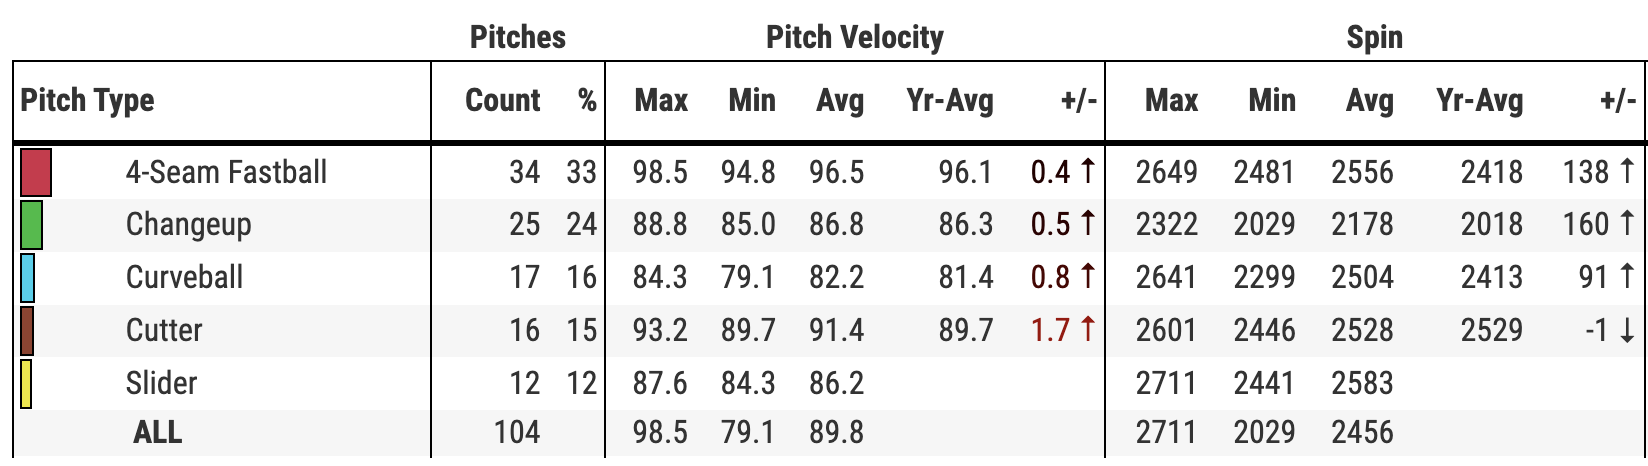Click the blue Curveball color swatch
Screen dimensions: 1648x466
[x=28, y=278]
